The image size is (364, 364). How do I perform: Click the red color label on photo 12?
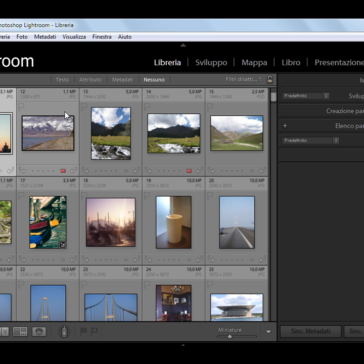(x=63, y=171)
